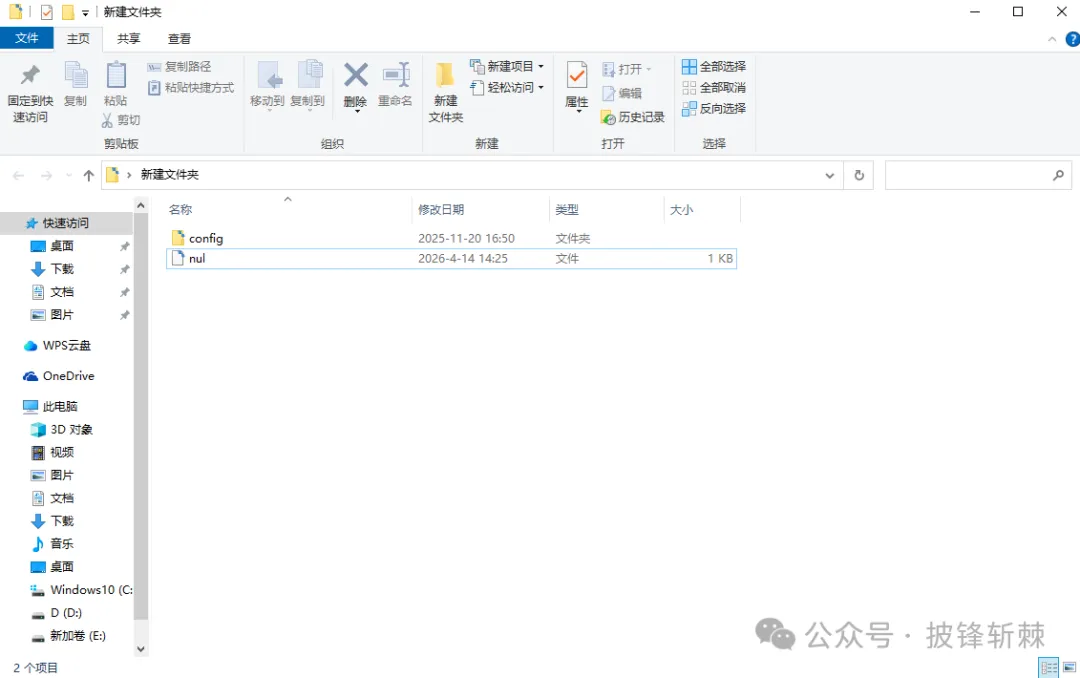Open the 文件 menu tab
The height and width of the screenshot is (678, 1080).
pyautogui.click(x=27, y=38)
